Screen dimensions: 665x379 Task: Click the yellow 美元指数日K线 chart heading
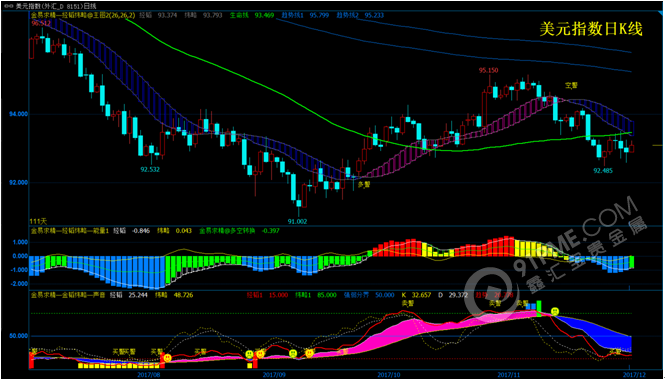pyautogui.click(x=591, y=29)
